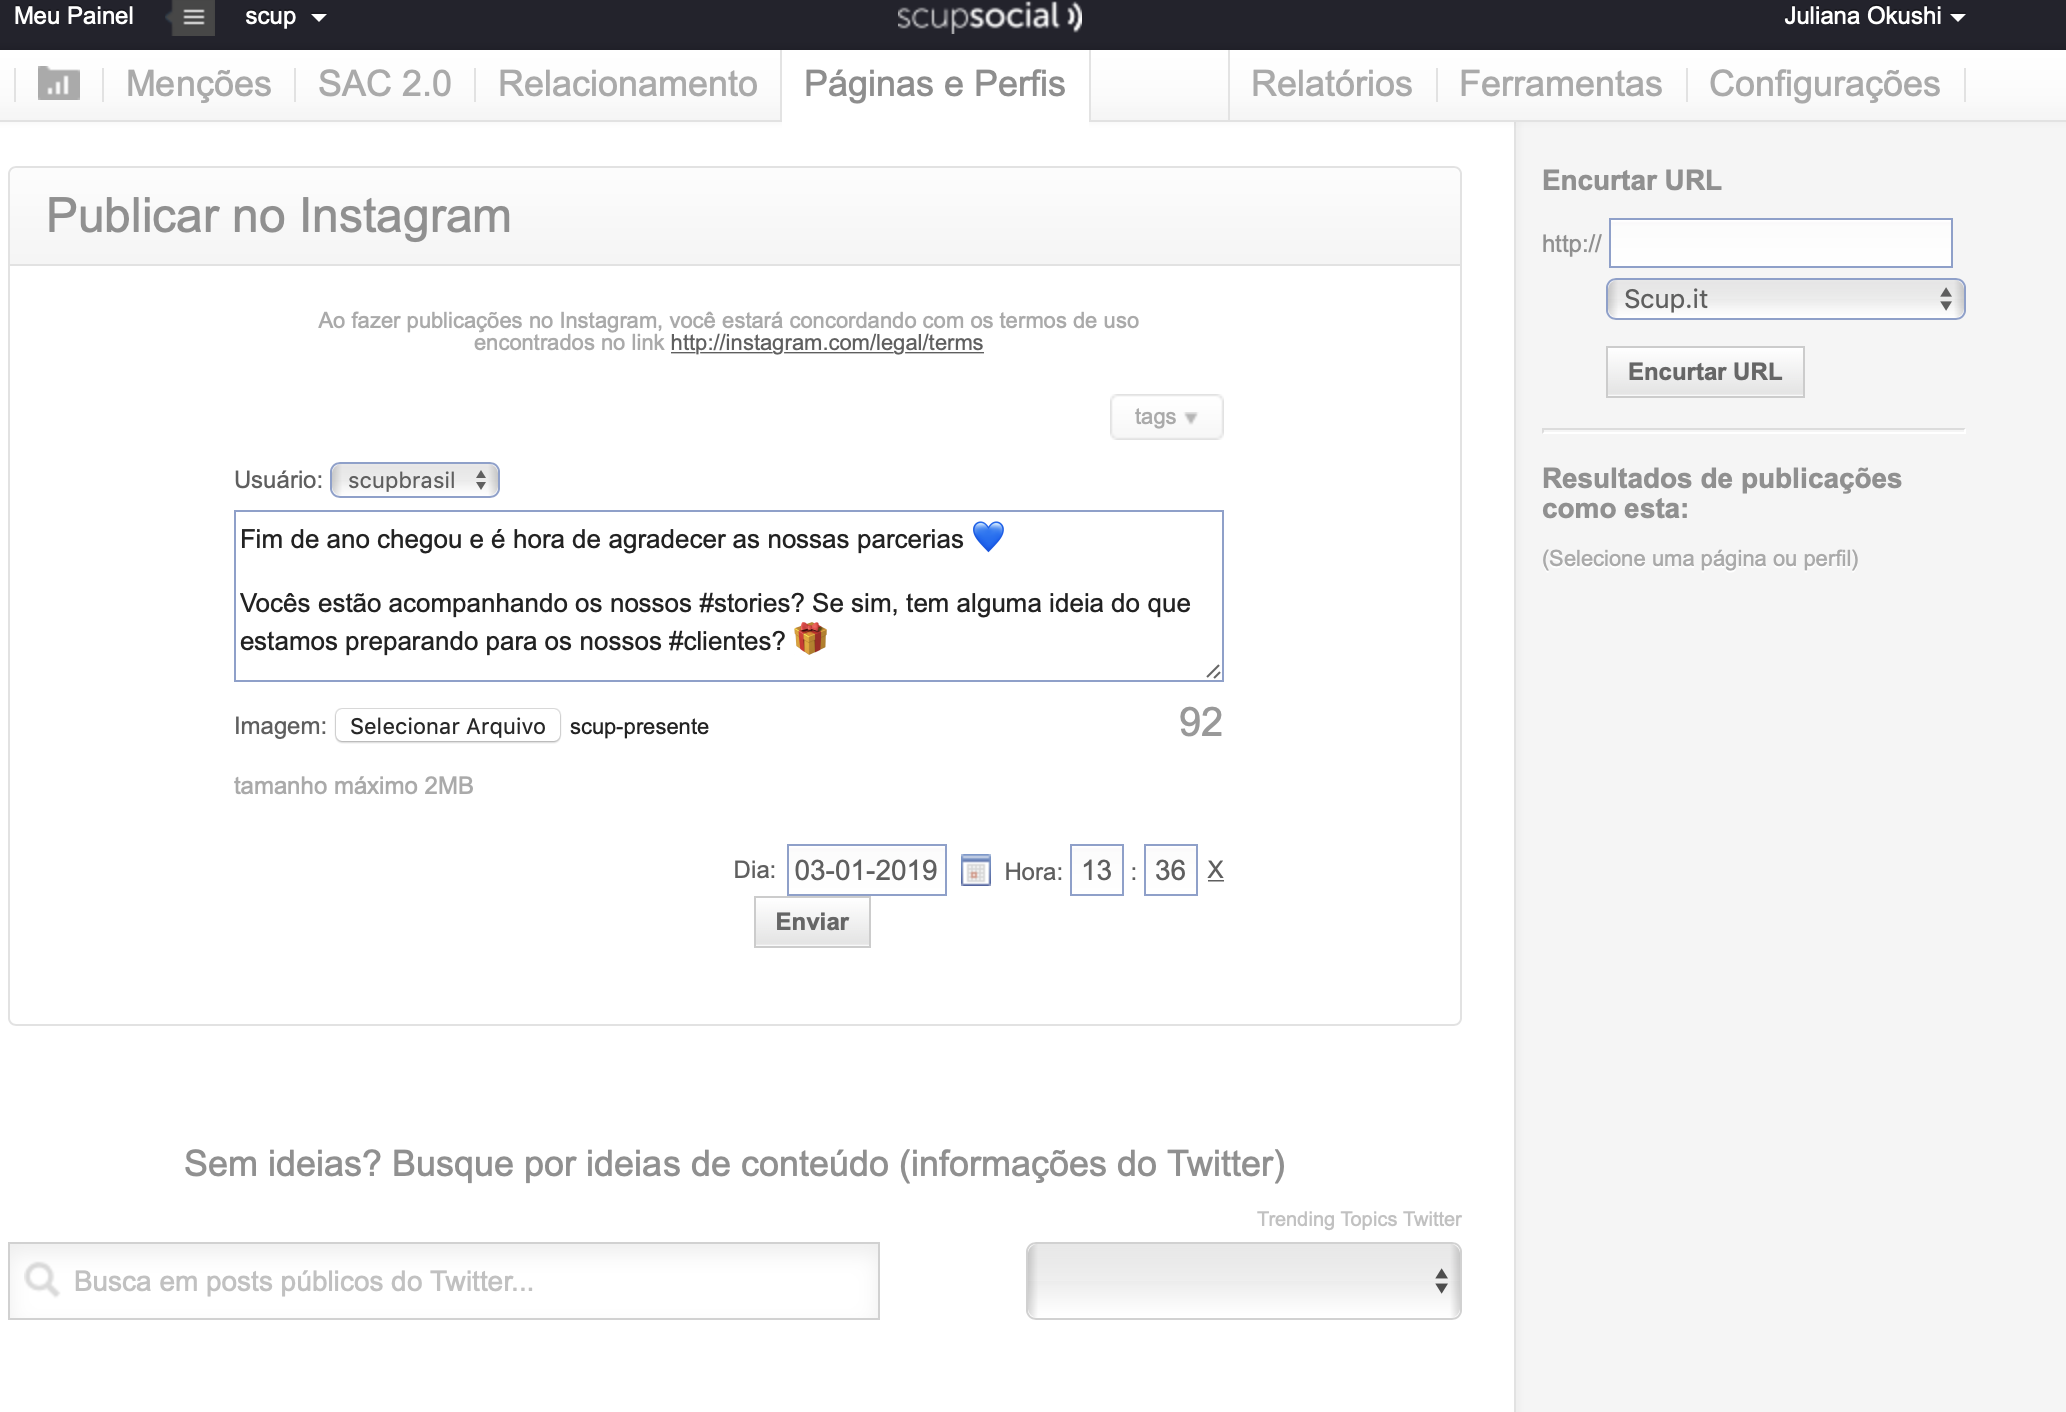Focus the http:// URL input field
Viewport: 2066px width, 1412px height.
1780,243
